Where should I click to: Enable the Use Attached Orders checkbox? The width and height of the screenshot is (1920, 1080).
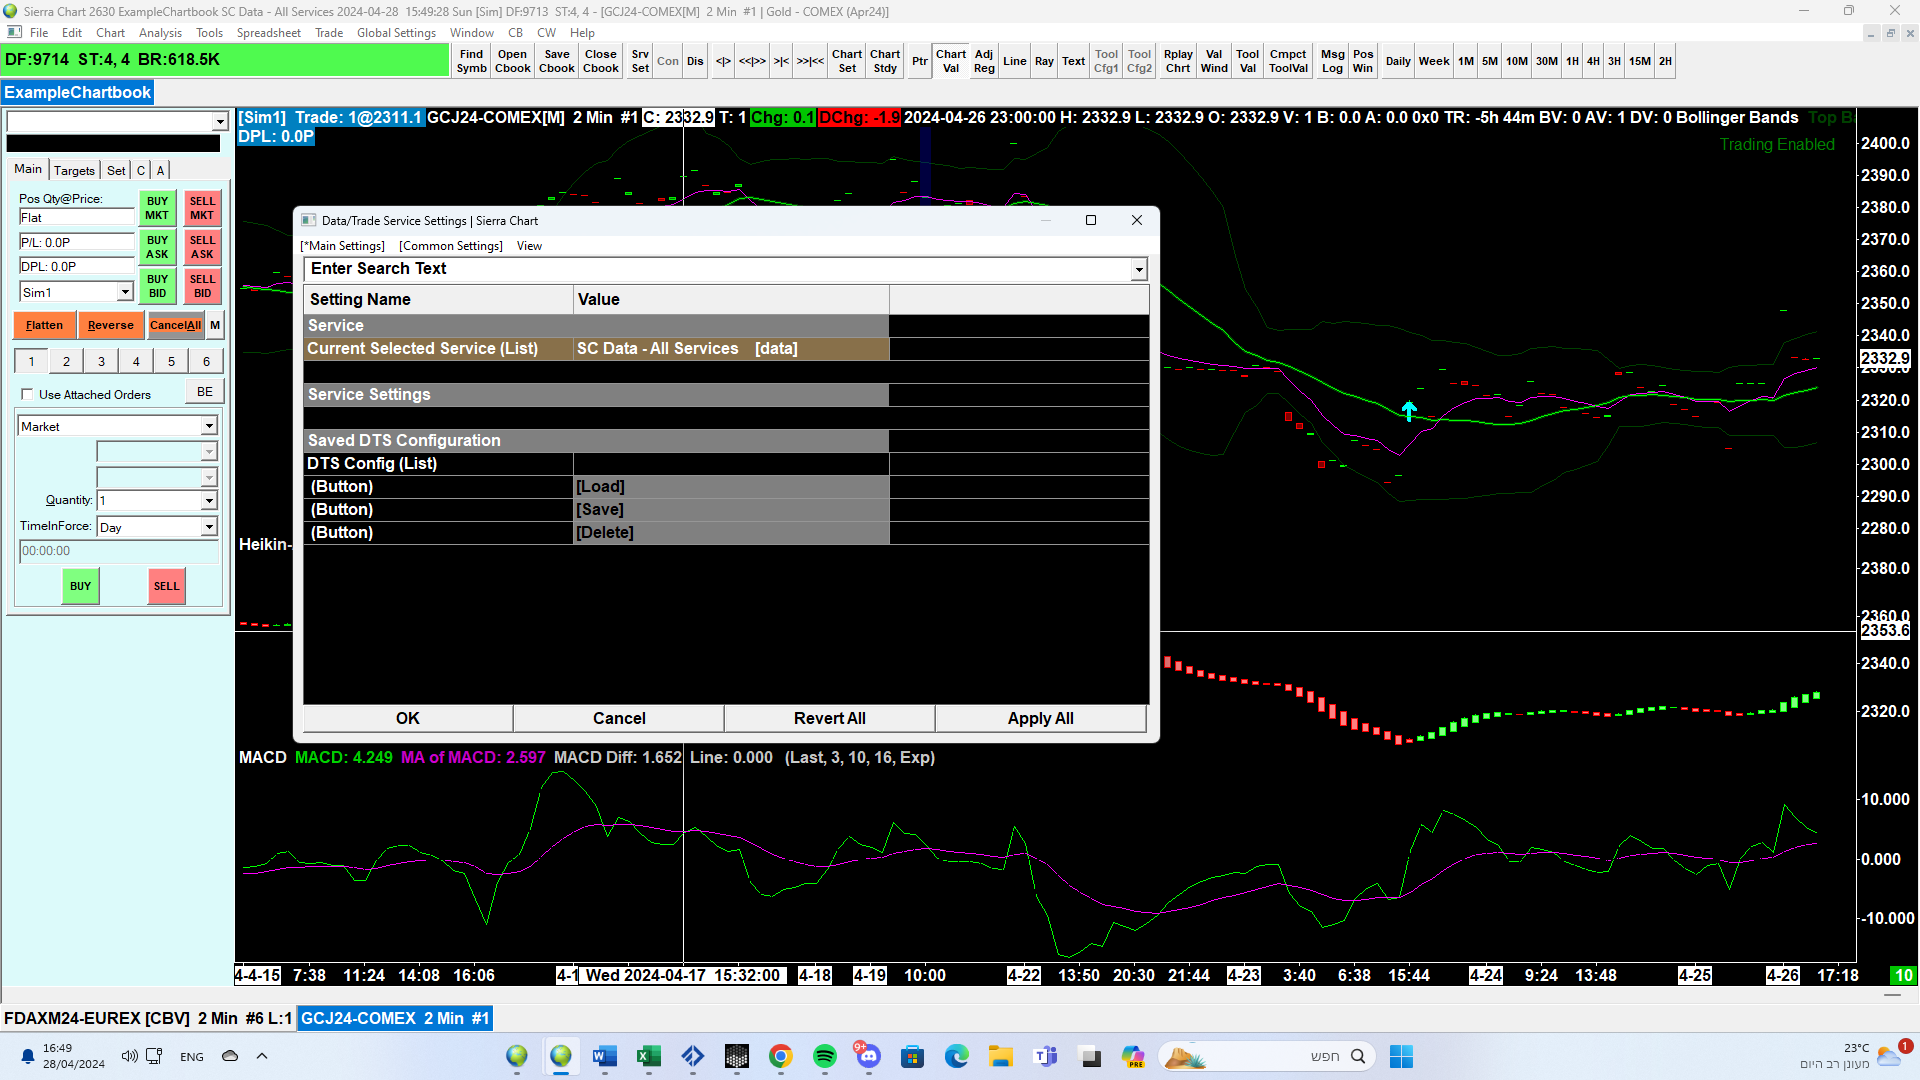(x=27, y=395)
